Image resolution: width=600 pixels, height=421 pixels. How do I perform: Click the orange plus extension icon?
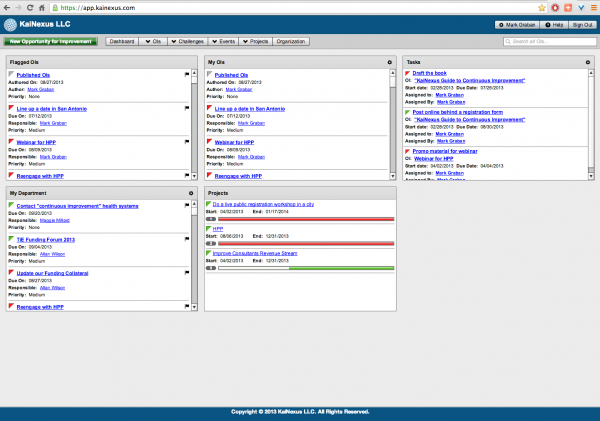point(568,8)
